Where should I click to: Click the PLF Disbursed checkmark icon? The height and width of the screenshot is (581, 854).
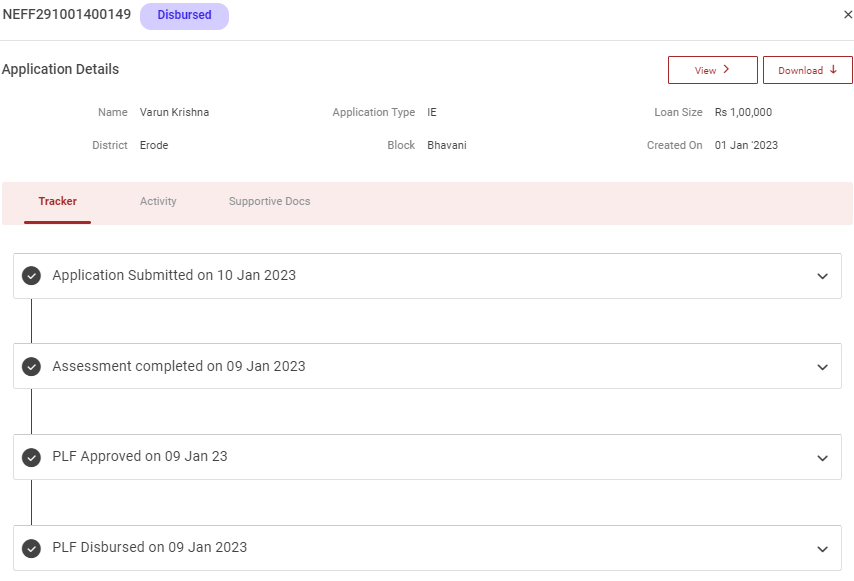point(31,548)
